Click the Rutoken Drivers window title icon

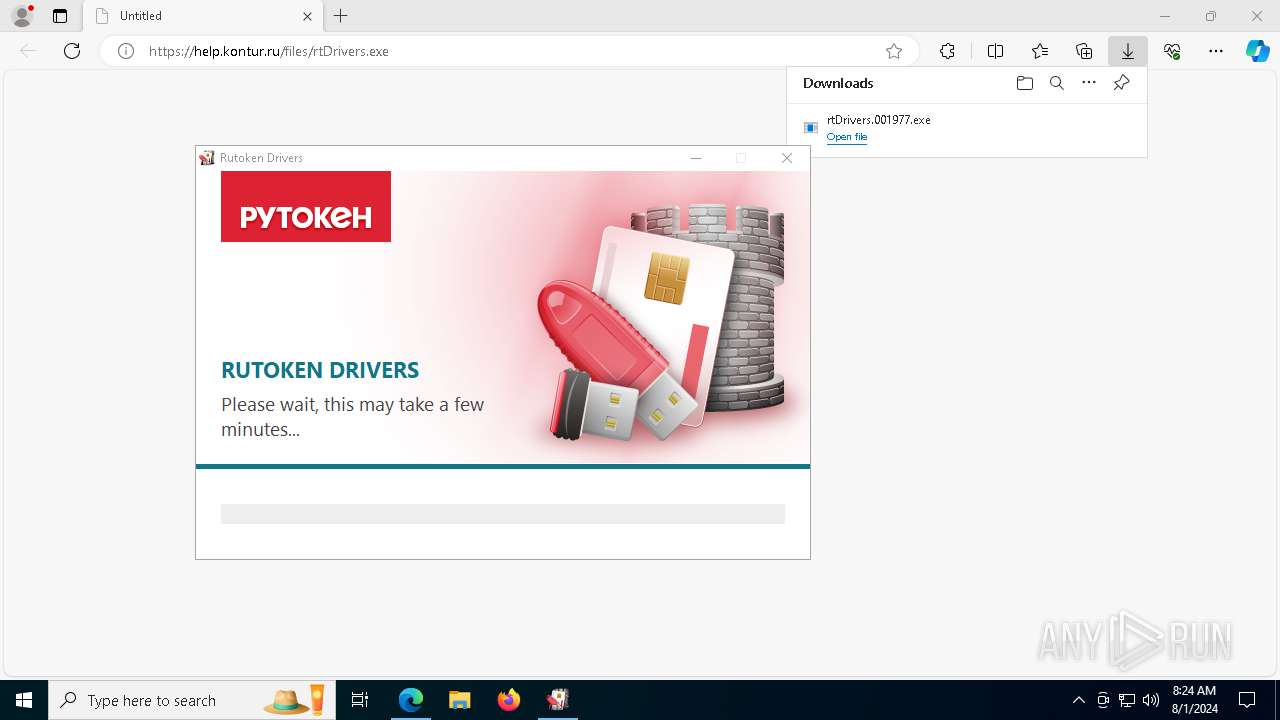pyautogui.click(x=207, y=158)
